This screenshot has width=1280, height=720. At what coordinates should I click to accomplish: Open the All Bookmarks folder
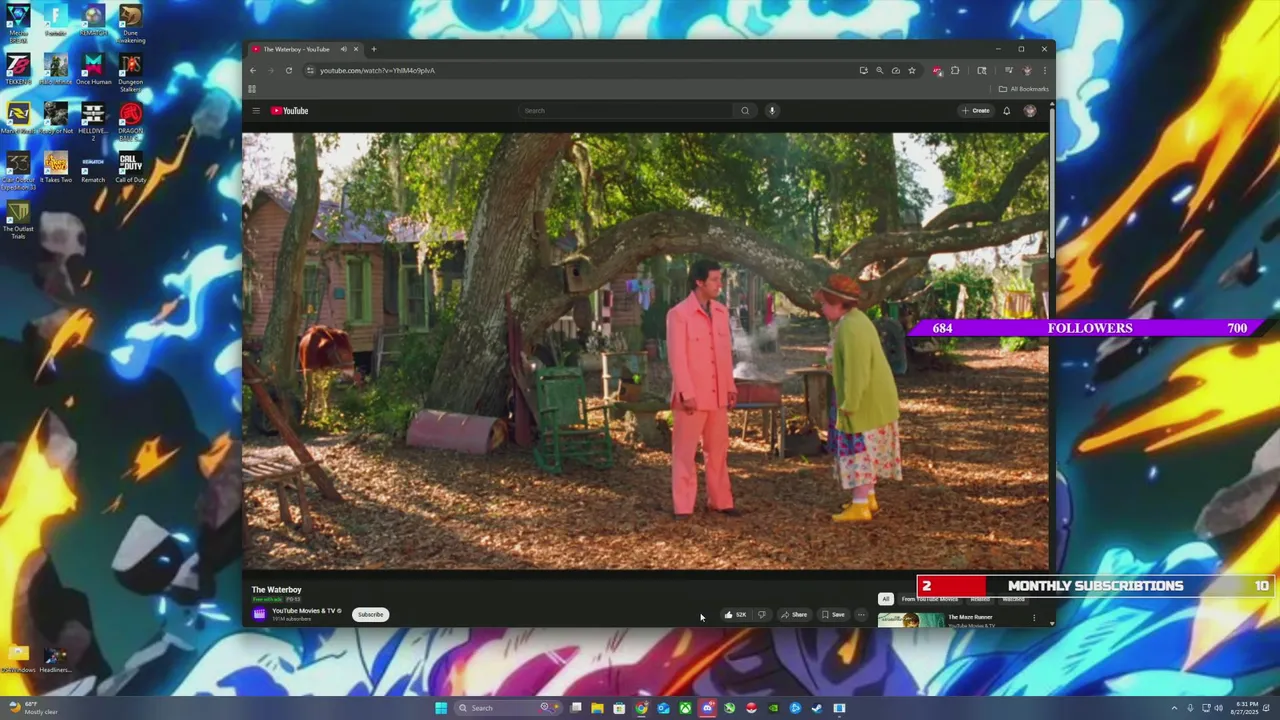point(1024,89)
